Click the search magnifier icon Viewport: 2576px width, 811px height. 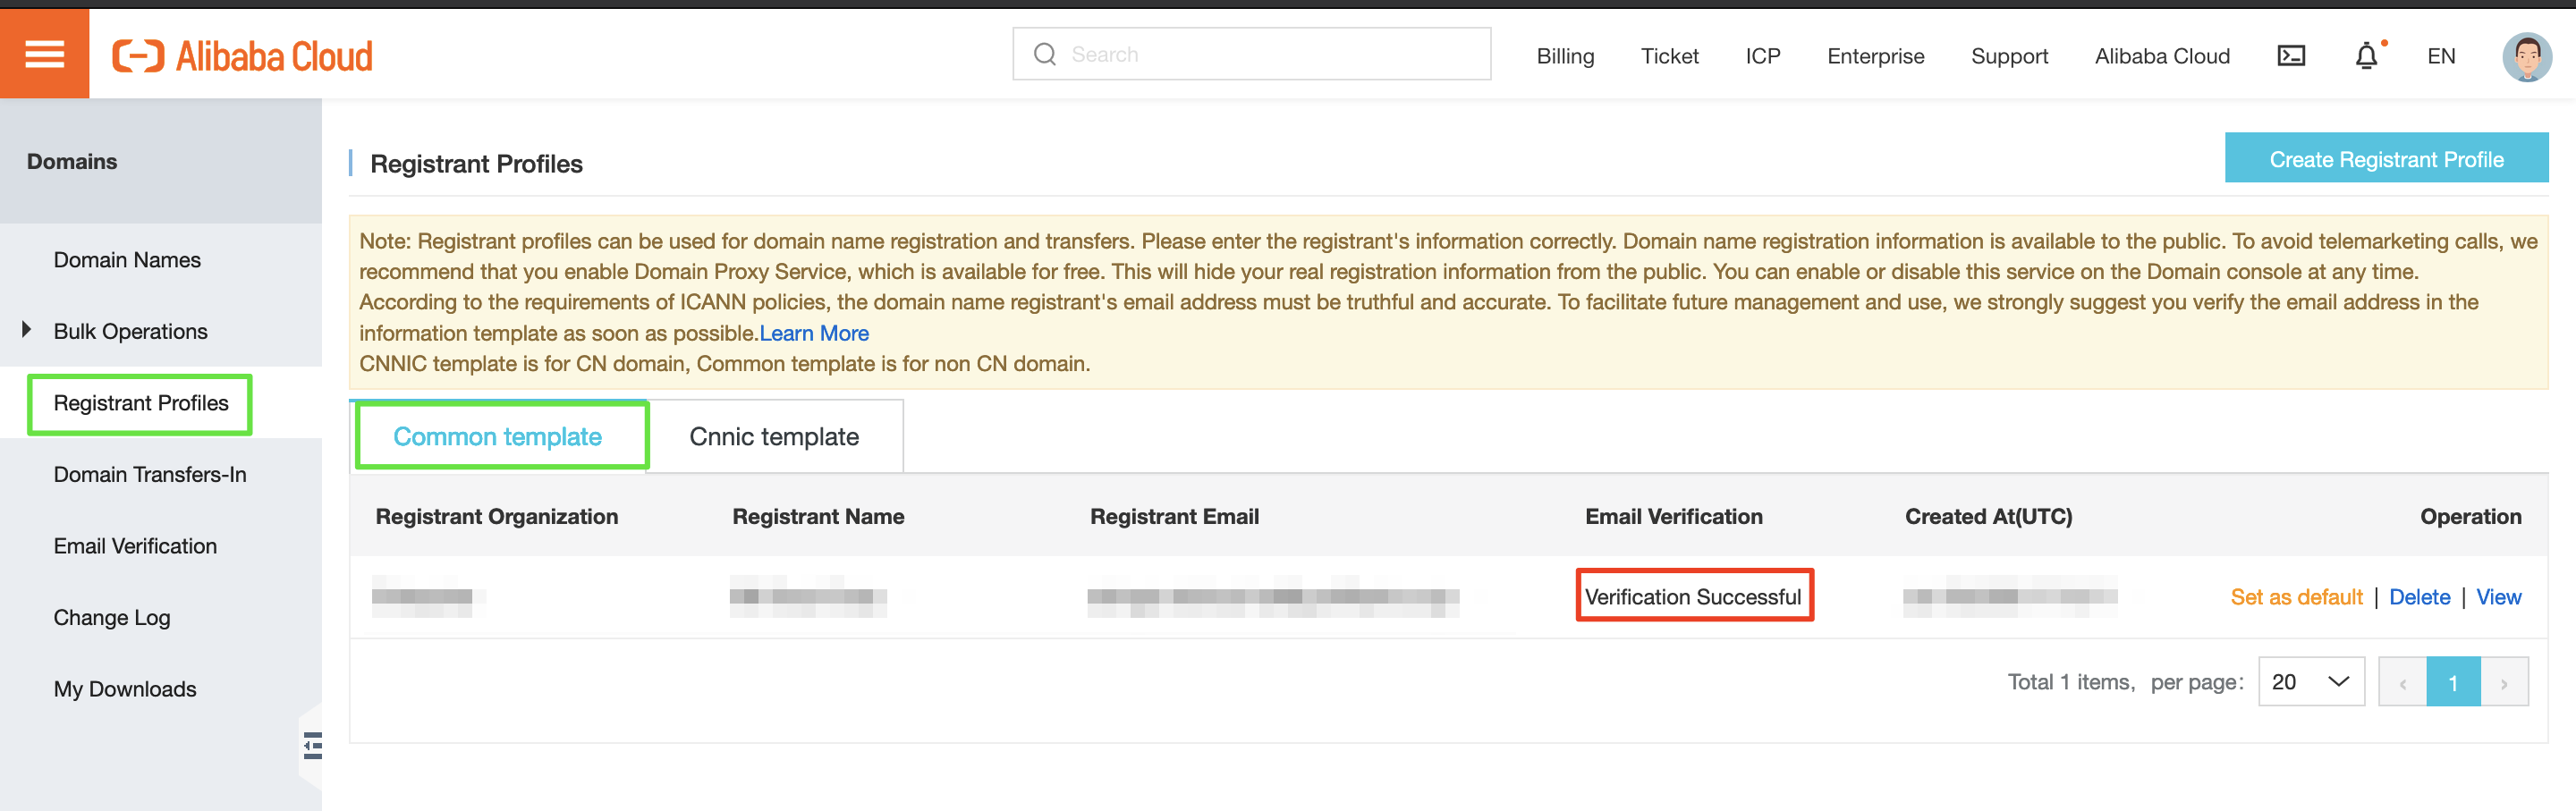(x=1045, y=53)
